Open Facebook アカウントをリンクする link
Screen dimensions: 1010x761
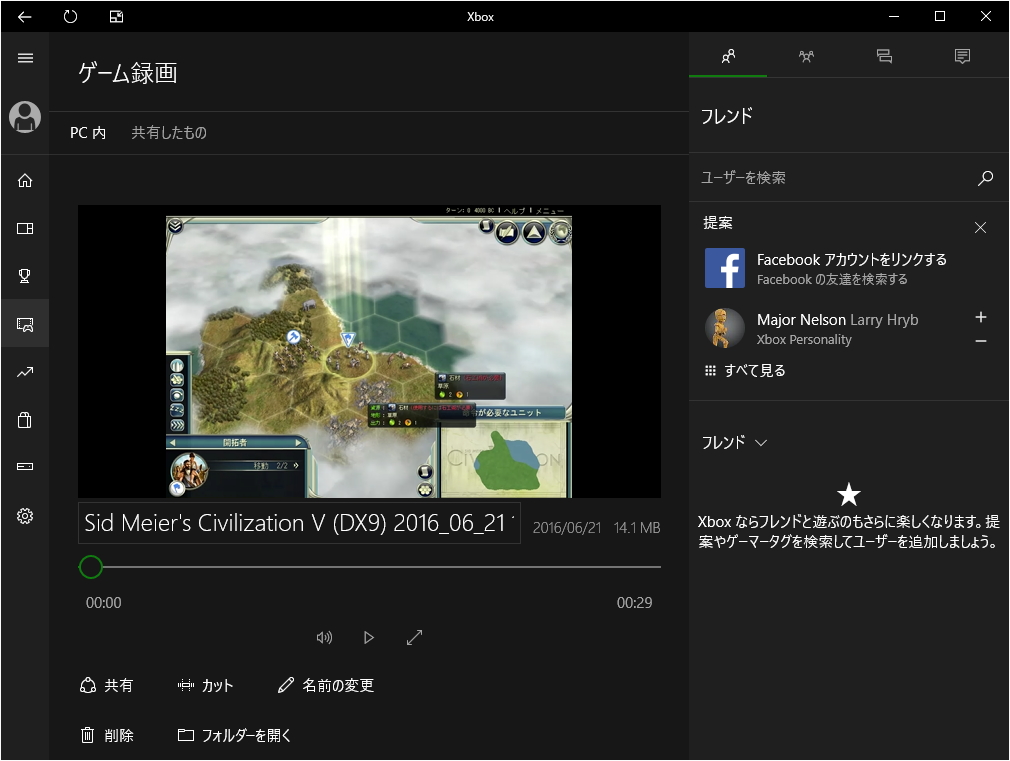(852, 260)
